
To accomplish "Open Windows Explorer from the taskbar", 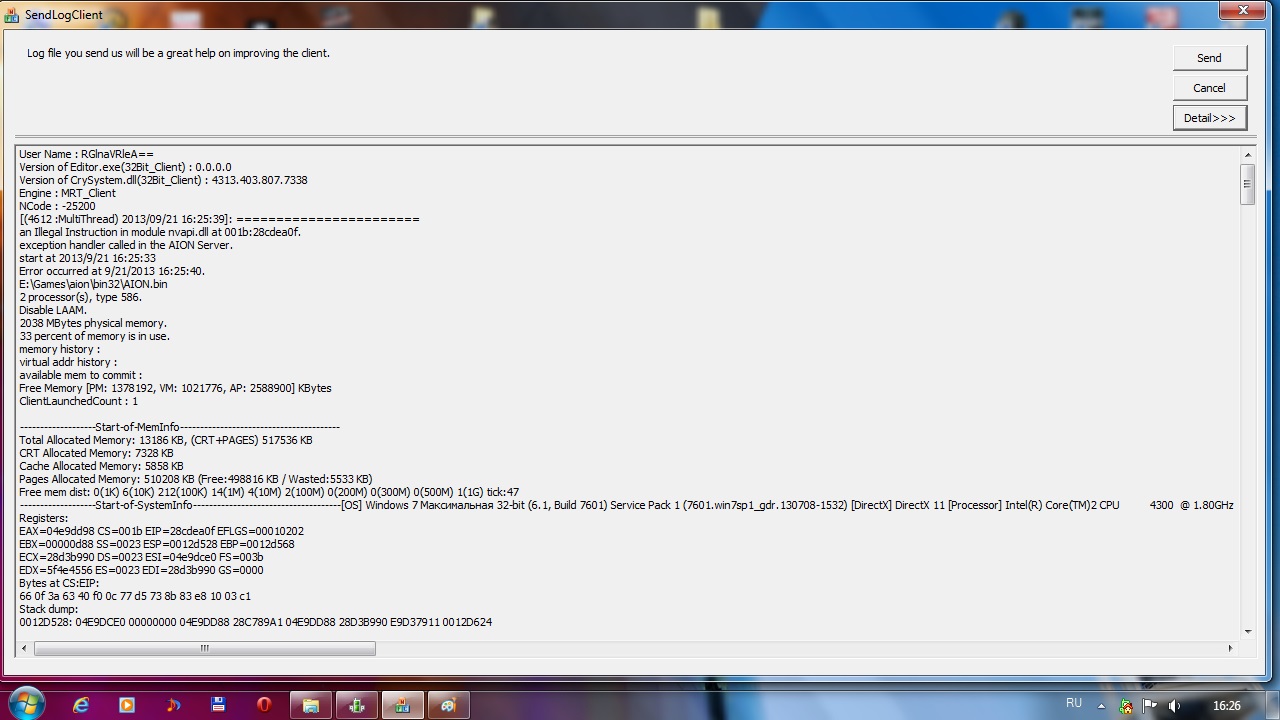I will [311, 705].
